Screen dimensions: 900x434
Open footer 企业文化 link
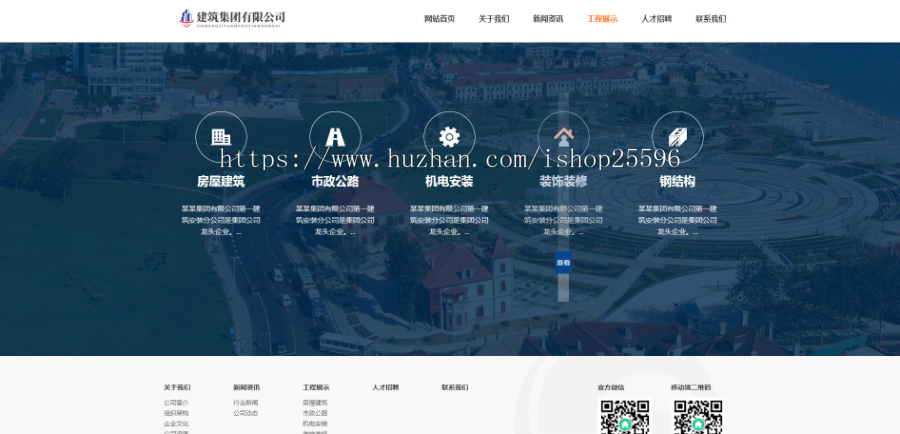(176, 424)
